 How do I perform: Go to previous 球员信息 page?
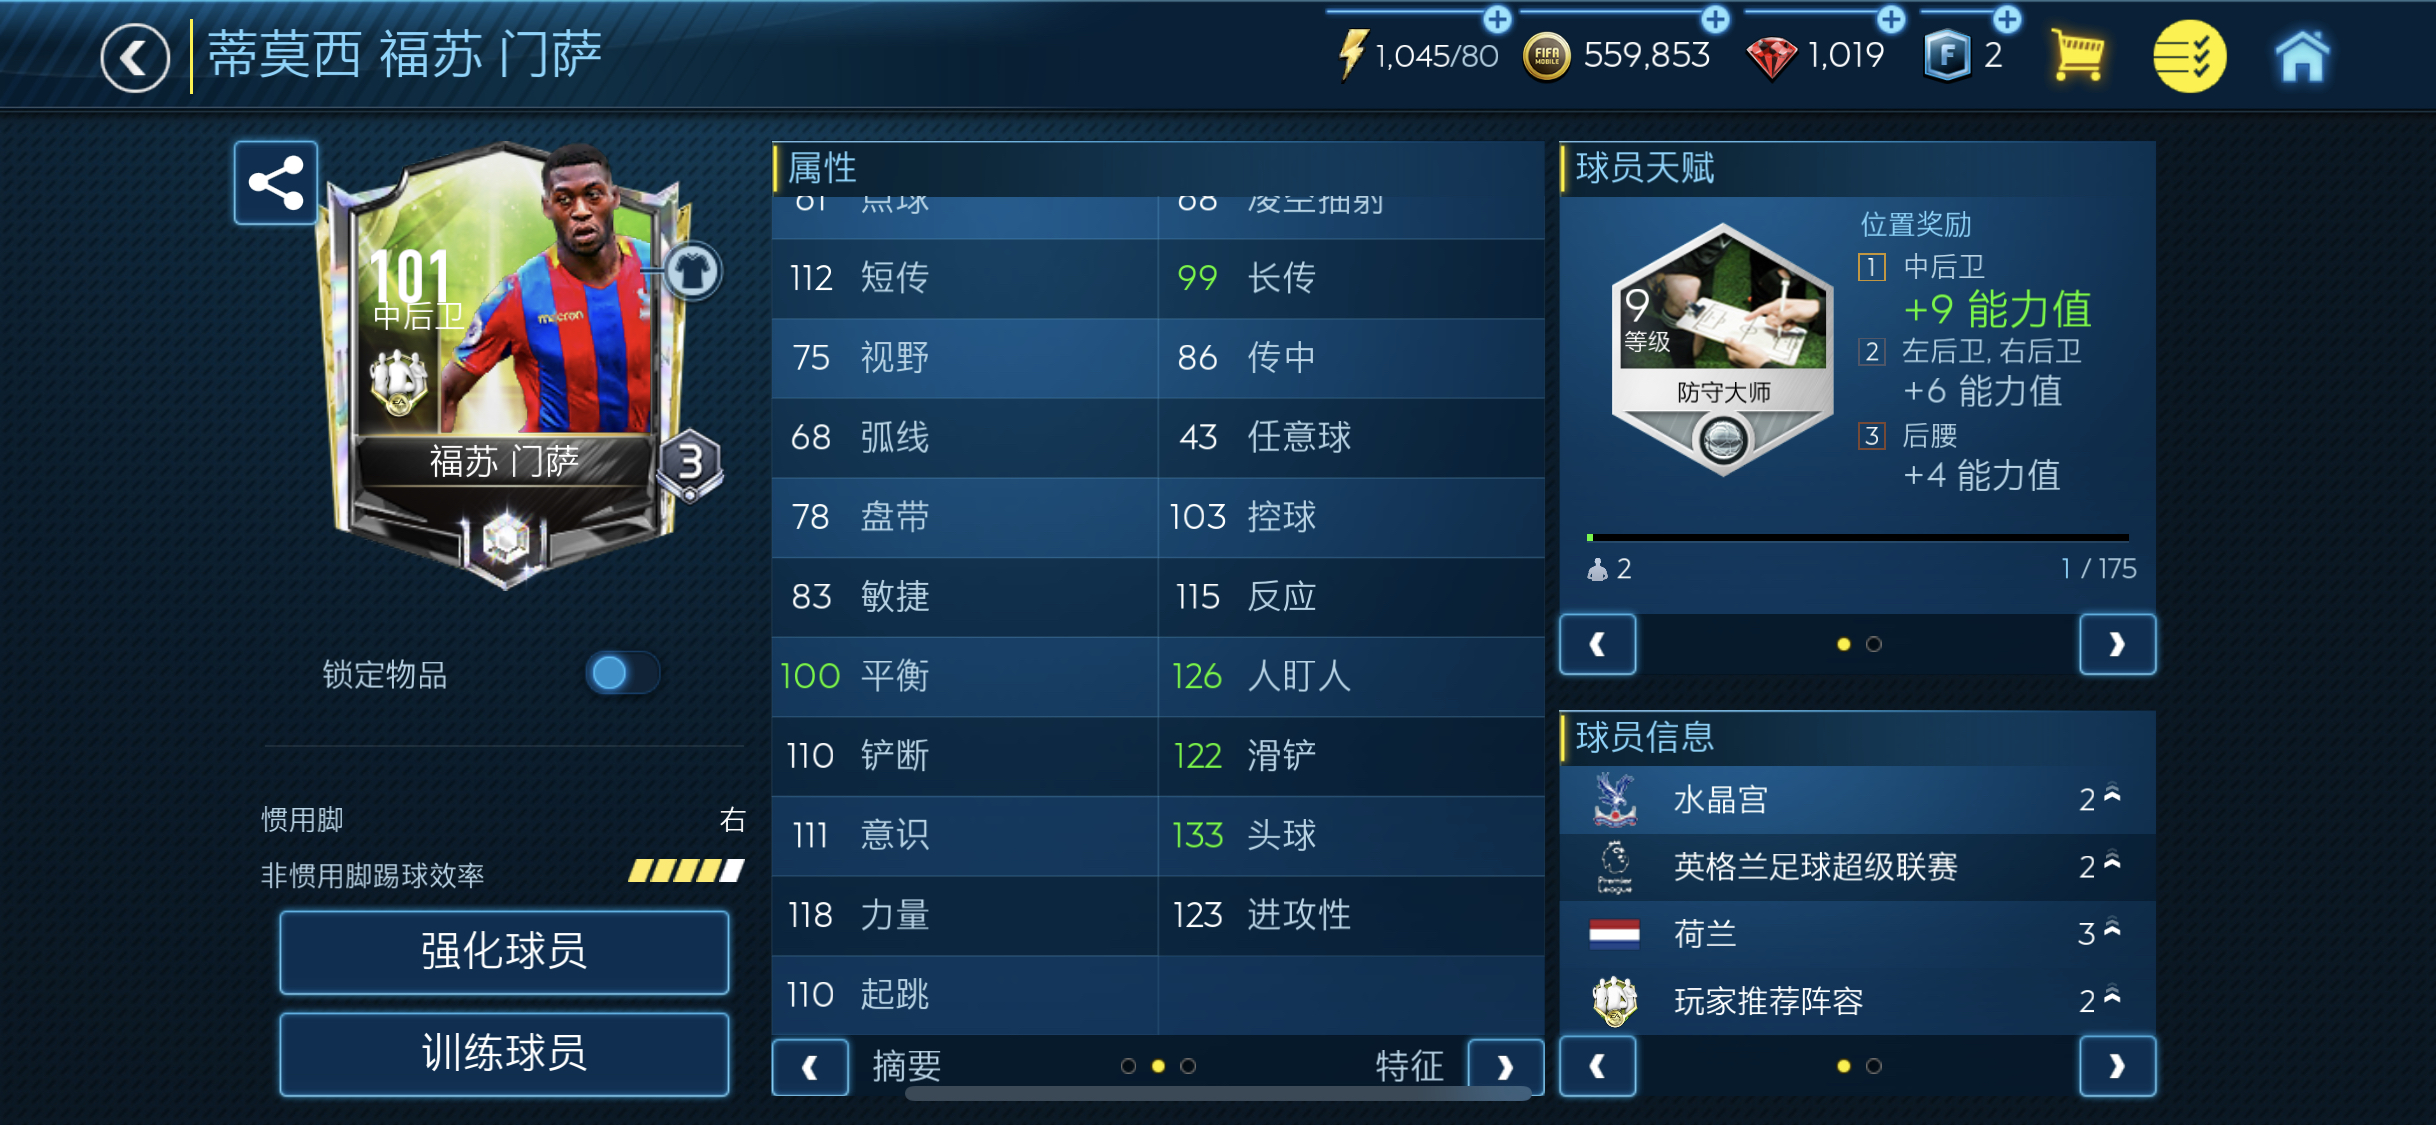point(1598,1067)
